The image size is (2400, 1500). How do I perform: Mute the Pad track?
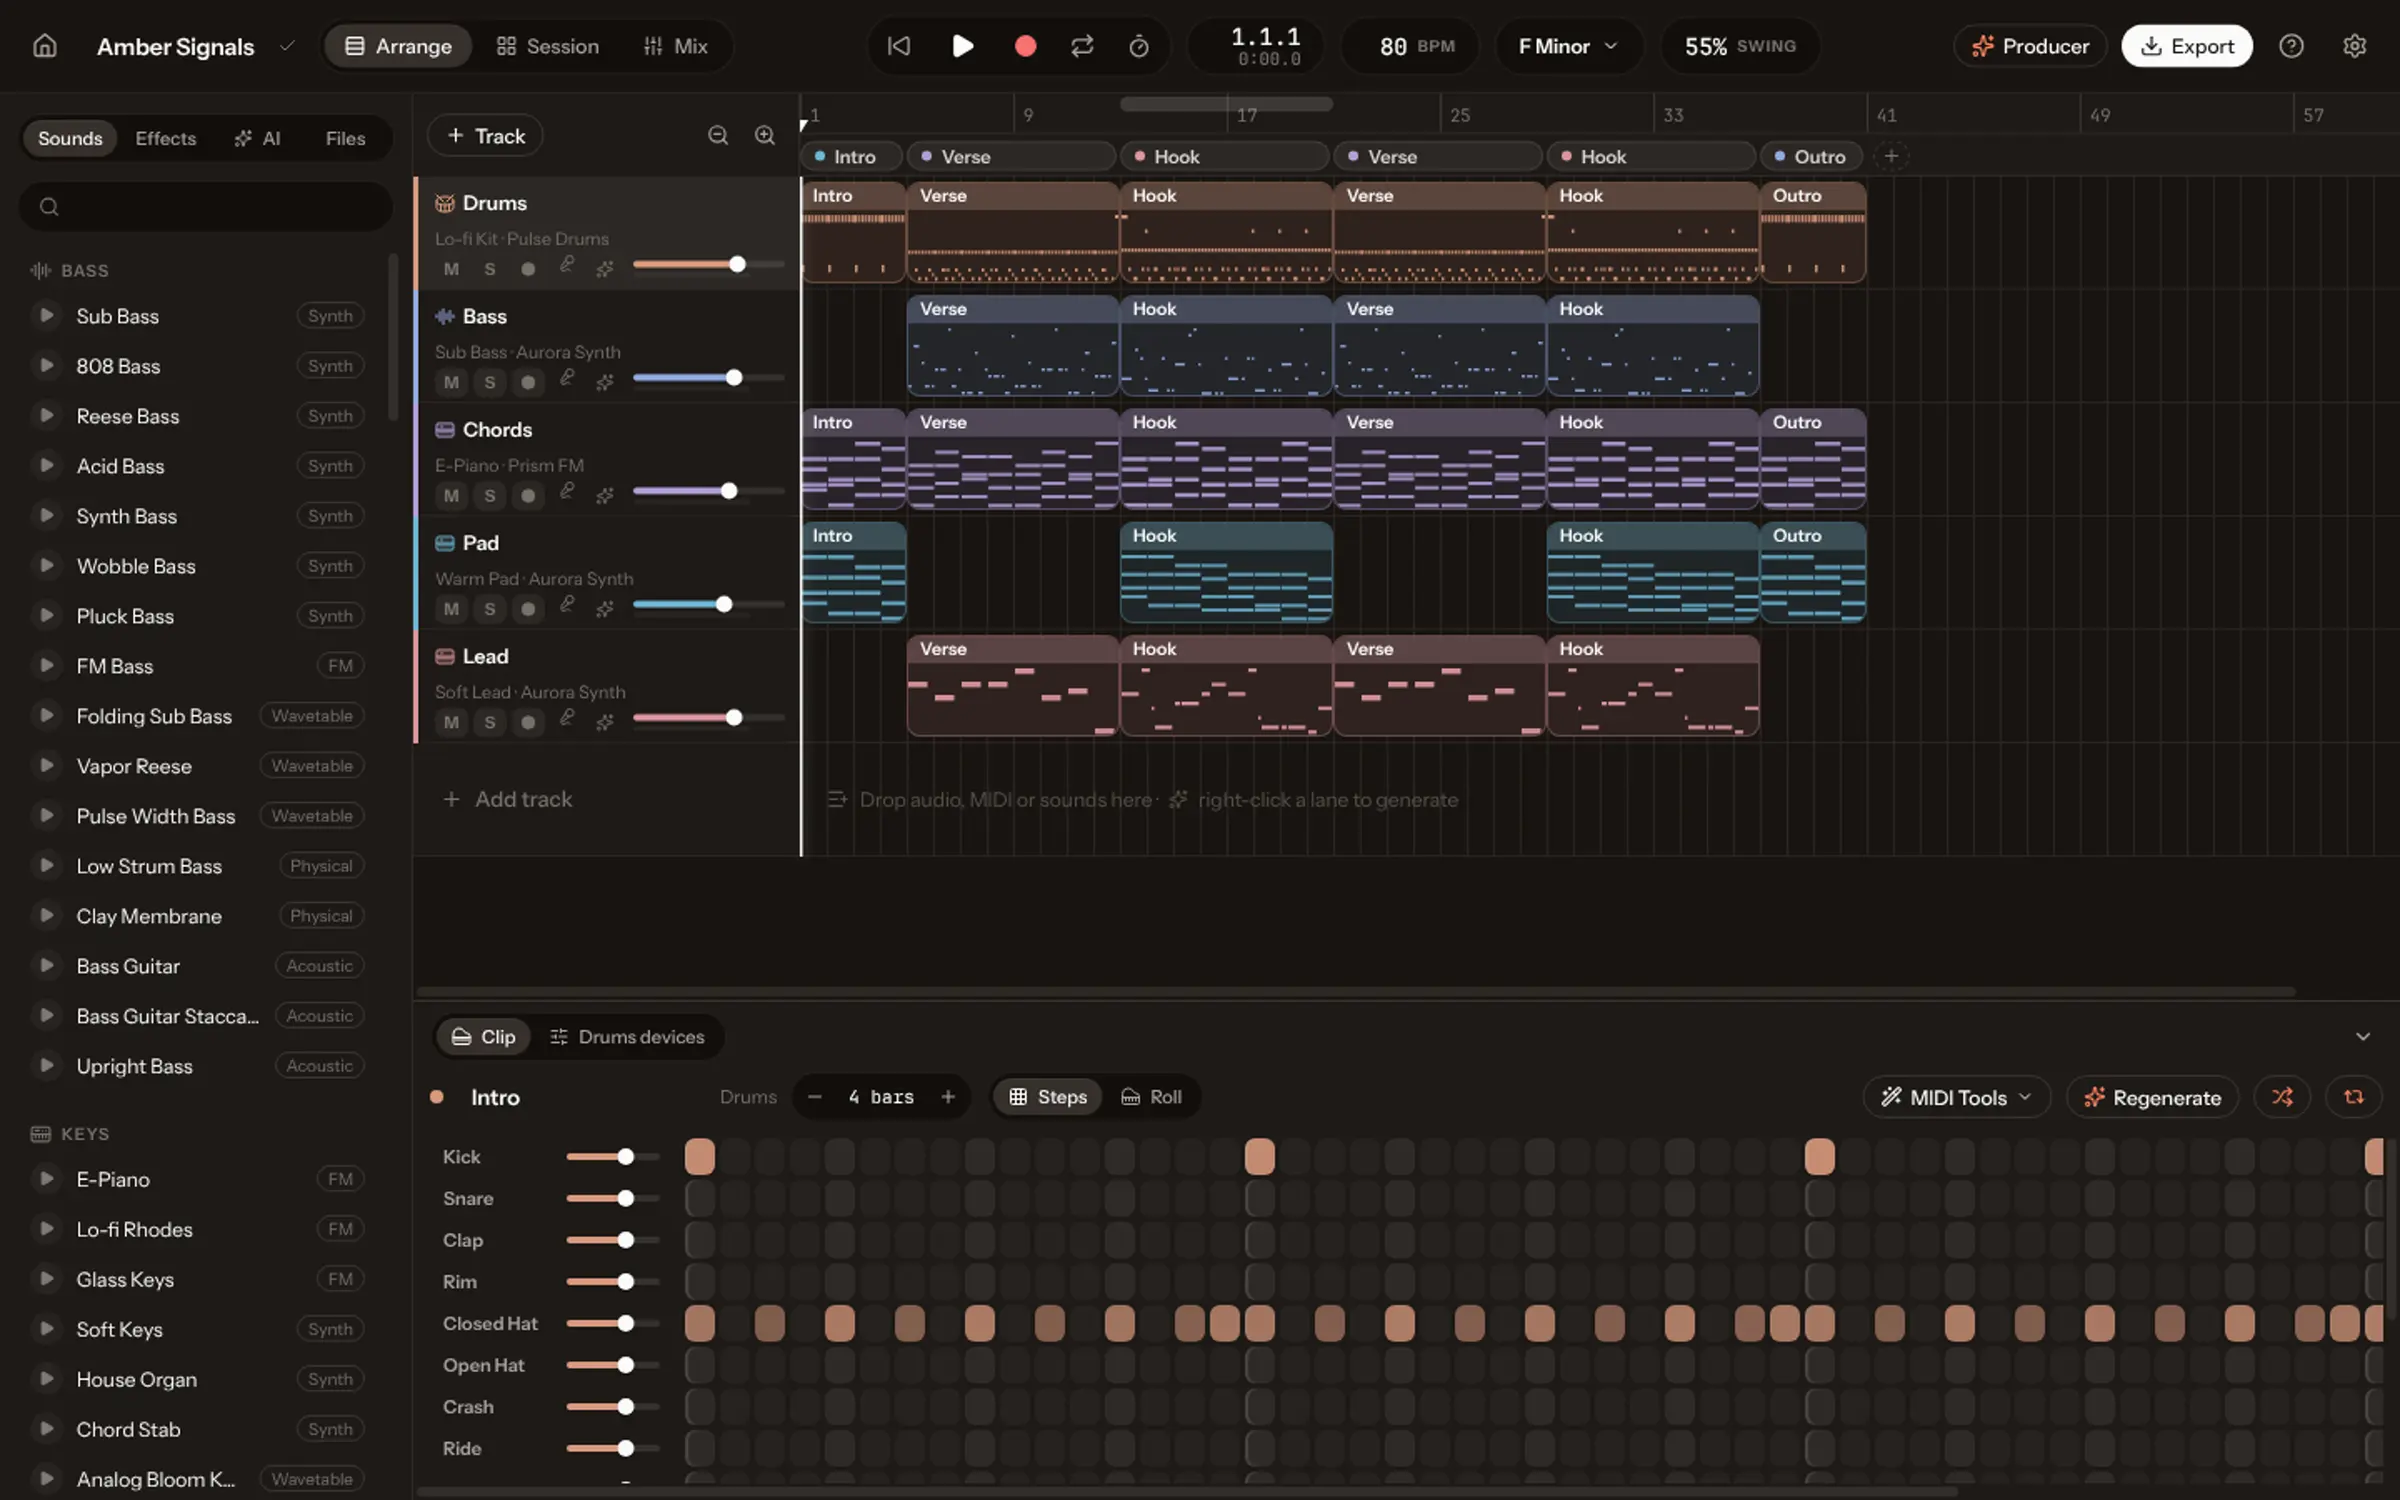point(451,608)
